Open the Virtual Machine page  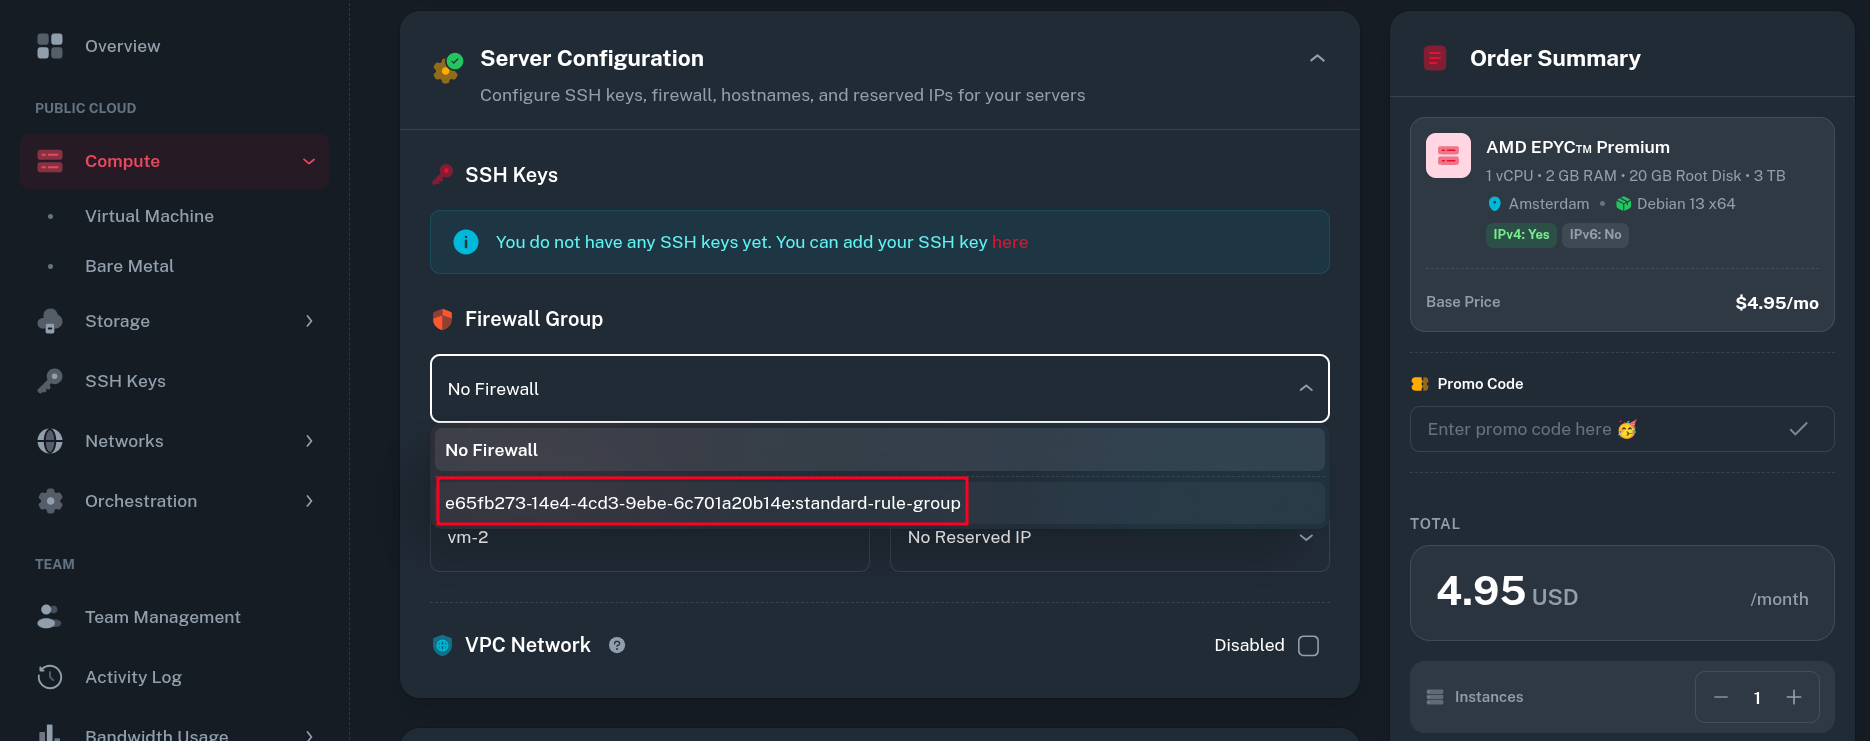click(x=149, y=216)
